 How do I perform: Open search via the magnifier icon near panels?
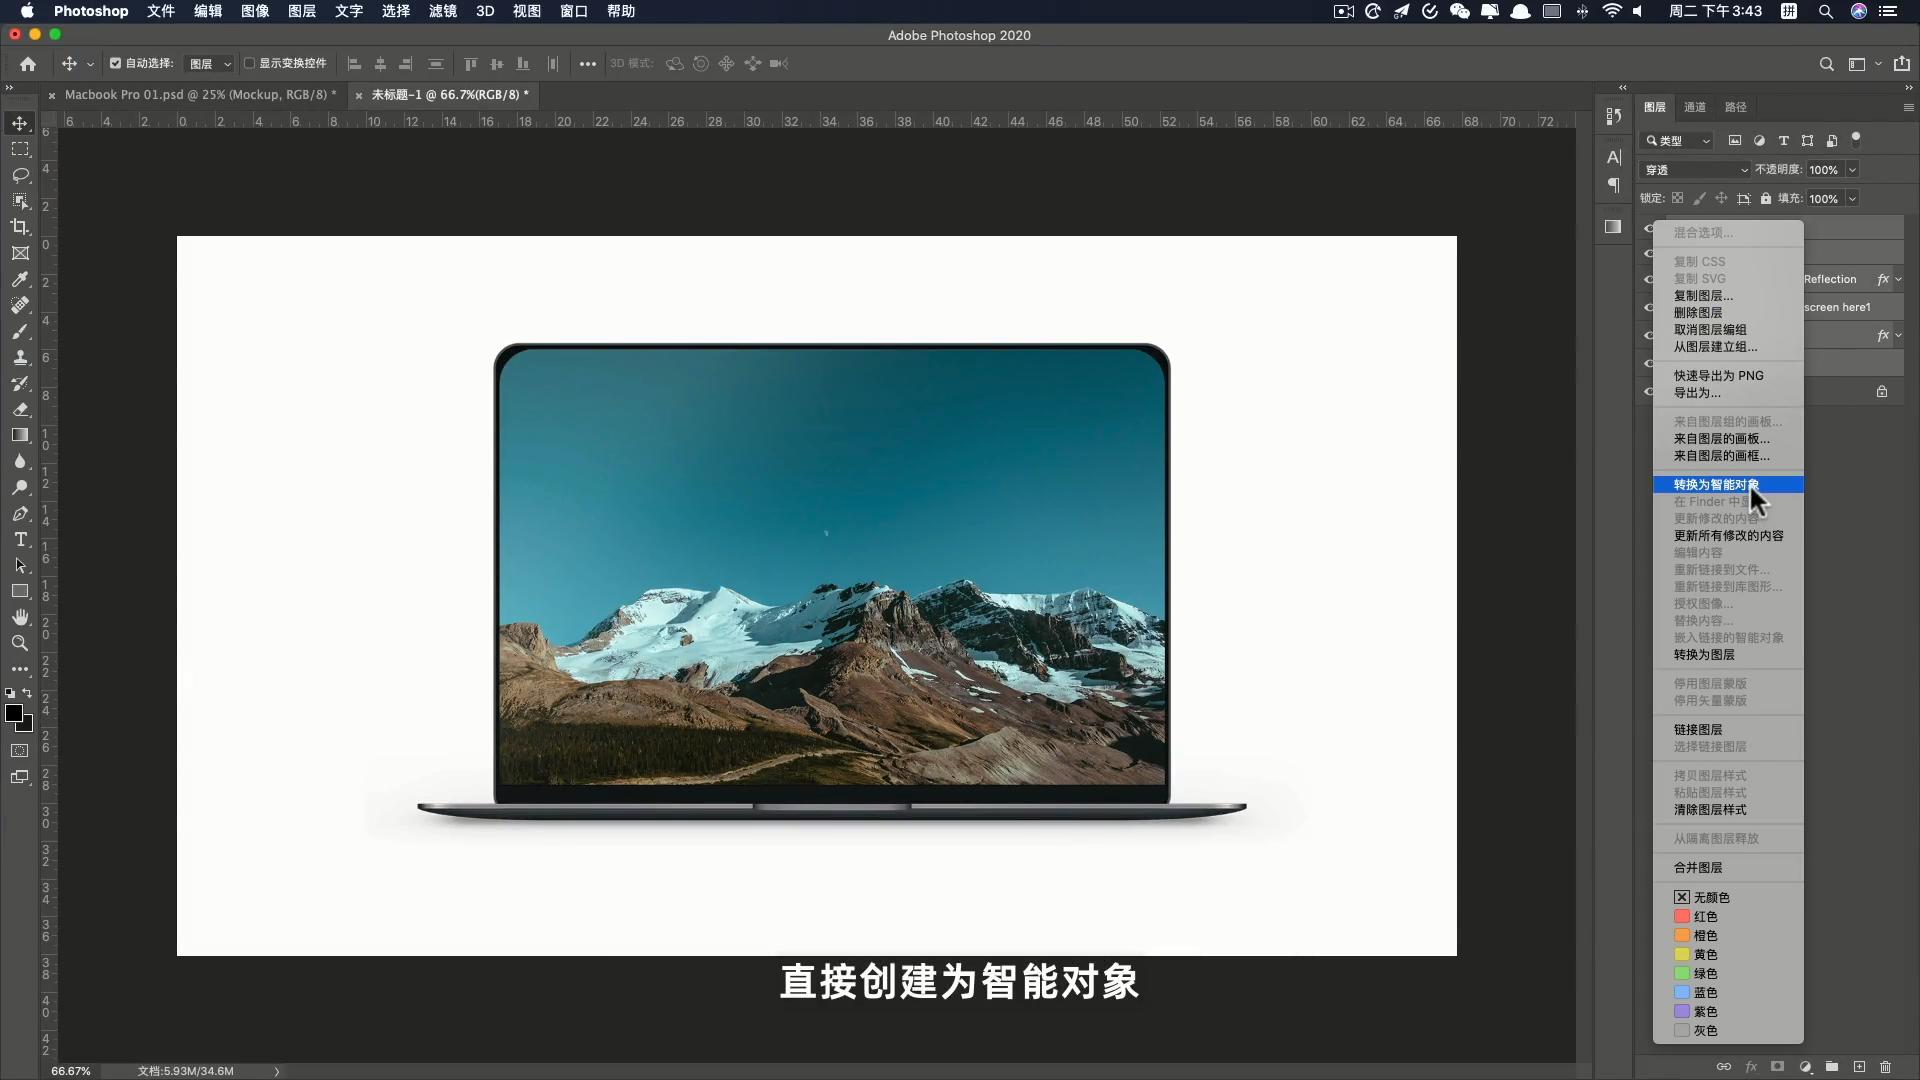1826,63
